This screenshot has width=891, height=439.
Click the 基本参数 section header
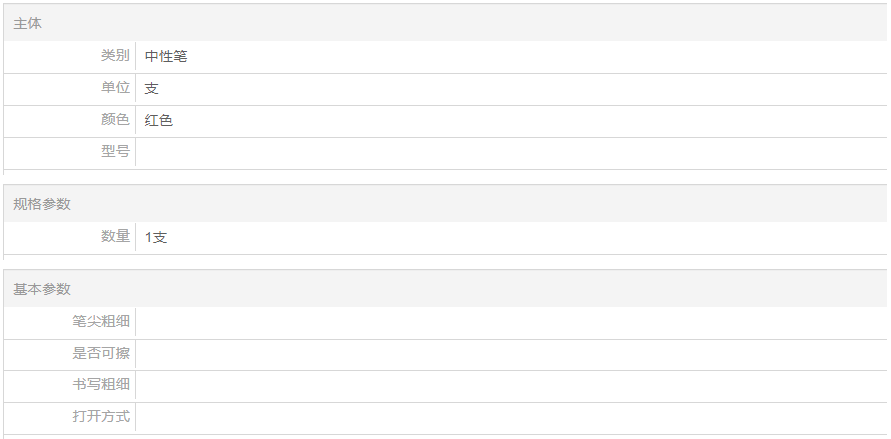click(x=42, y=289)
